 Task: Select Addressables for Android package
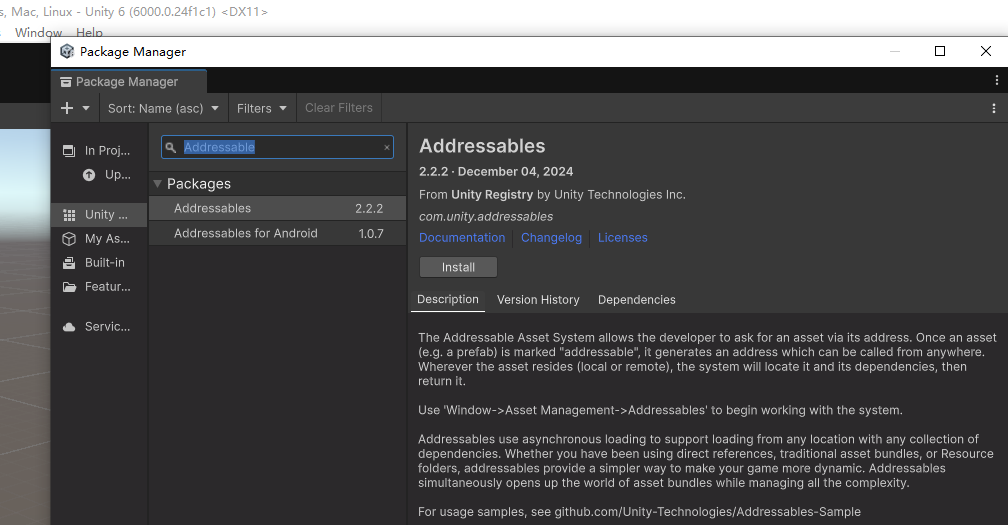pyautogui.click(x=277, y=233)
